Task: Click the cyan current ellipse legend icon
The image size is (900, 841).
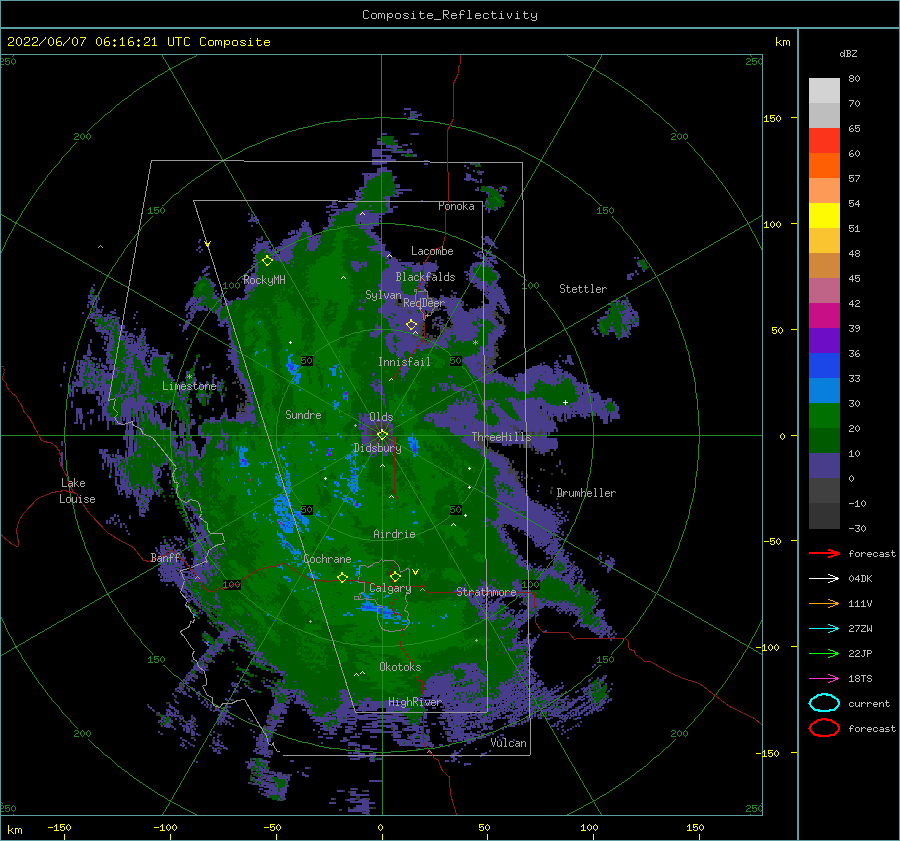Action: click(x=824, y=703)
